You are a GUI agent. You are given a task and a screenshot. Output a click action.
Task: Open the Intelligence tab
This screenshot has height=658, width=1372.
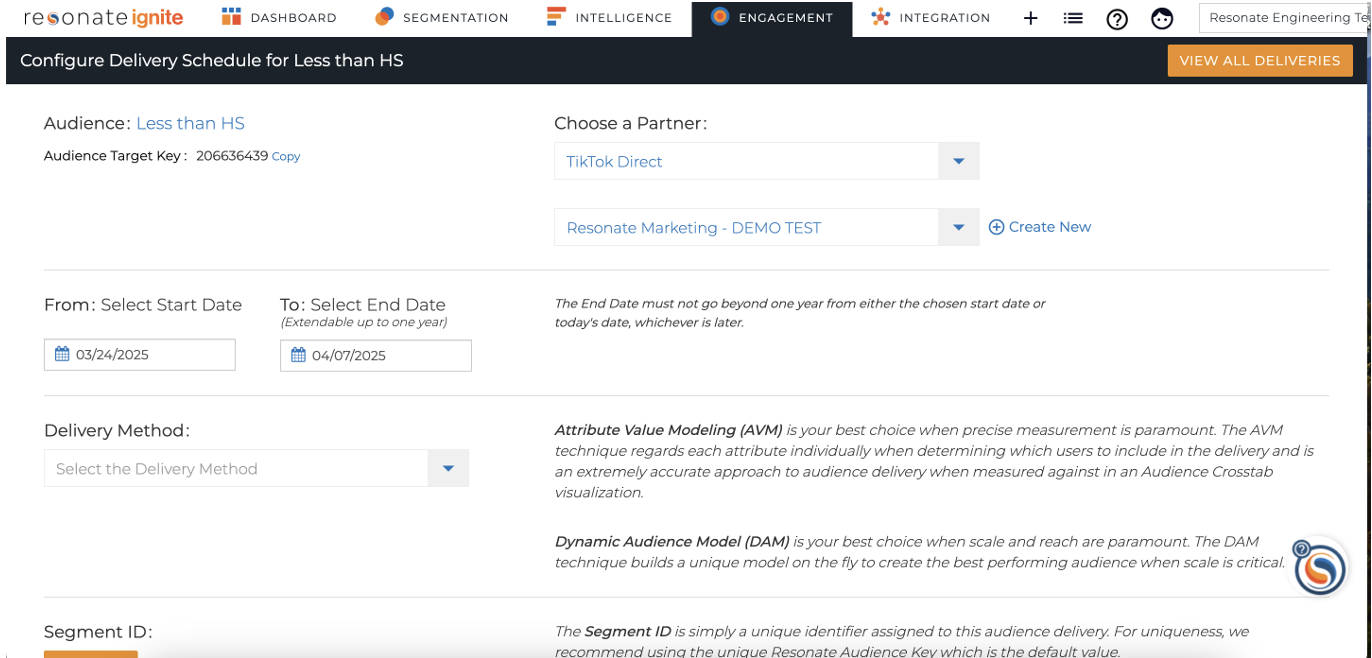coord(609,18)
